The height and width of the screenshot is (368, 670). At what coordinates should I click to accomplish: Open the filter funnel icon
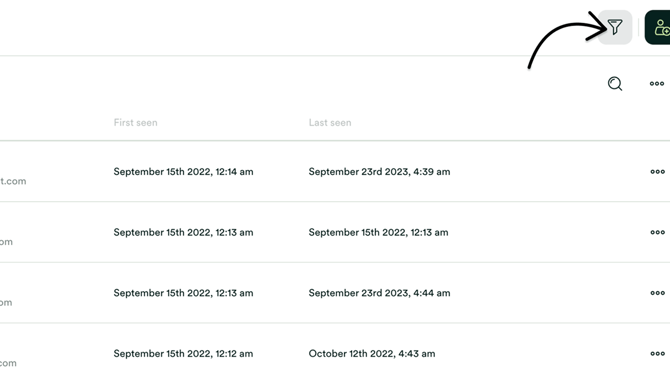(614, 27)
